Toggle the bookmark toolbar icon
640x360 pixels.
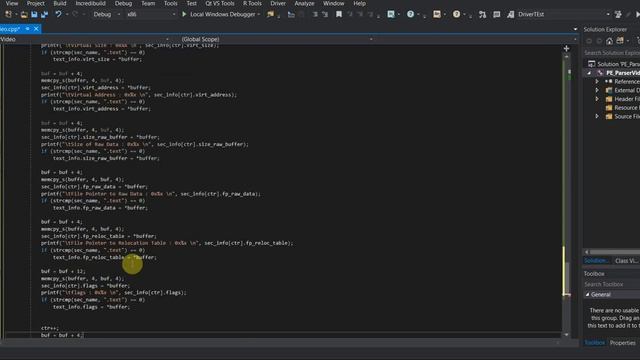(x=339, y=14)
